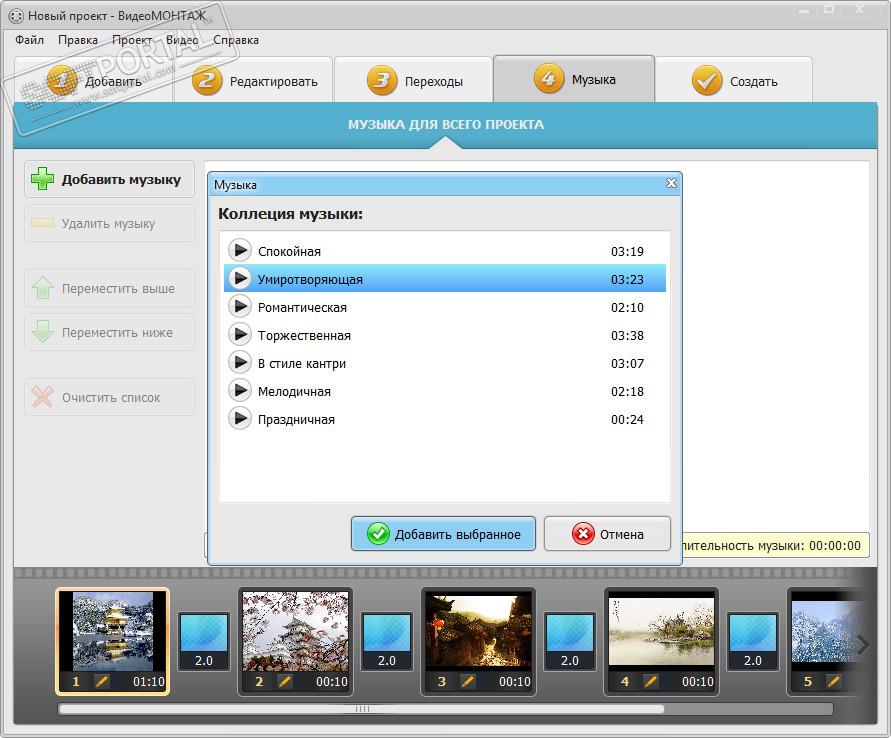Open the Файл menu

point(30,40)
